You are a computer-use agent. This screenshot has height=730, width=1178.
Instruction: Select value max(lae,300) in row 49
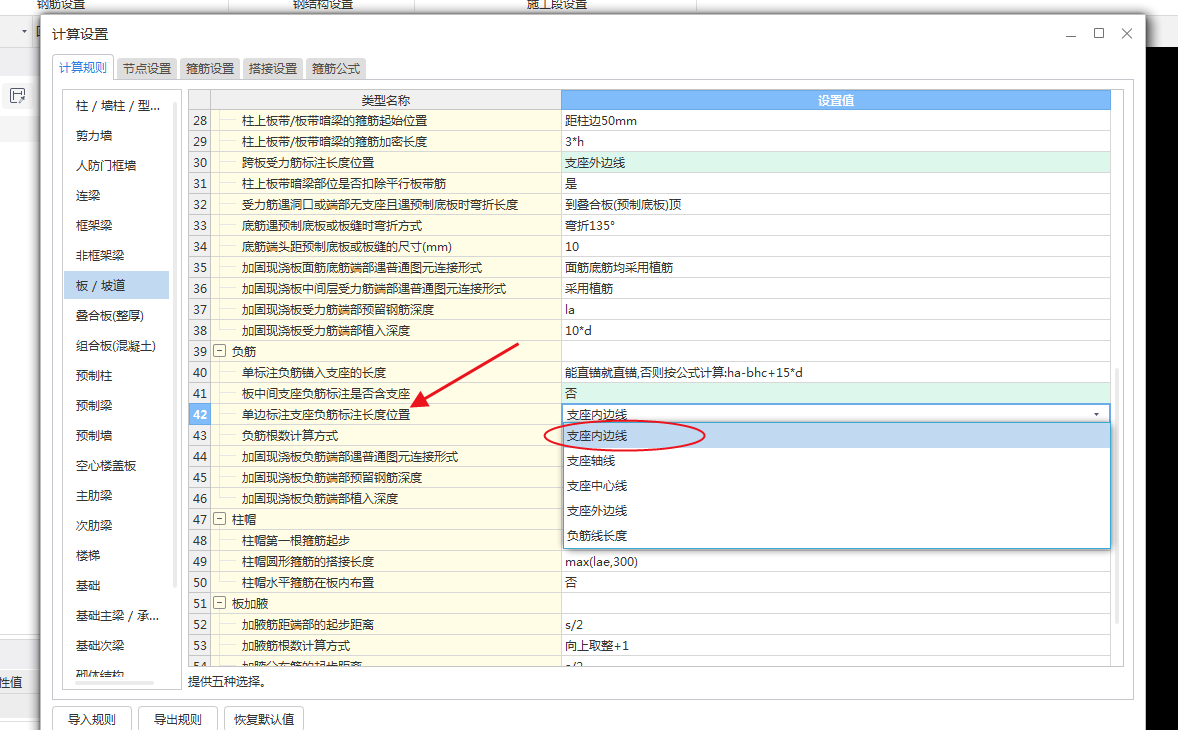click(835, 562)
